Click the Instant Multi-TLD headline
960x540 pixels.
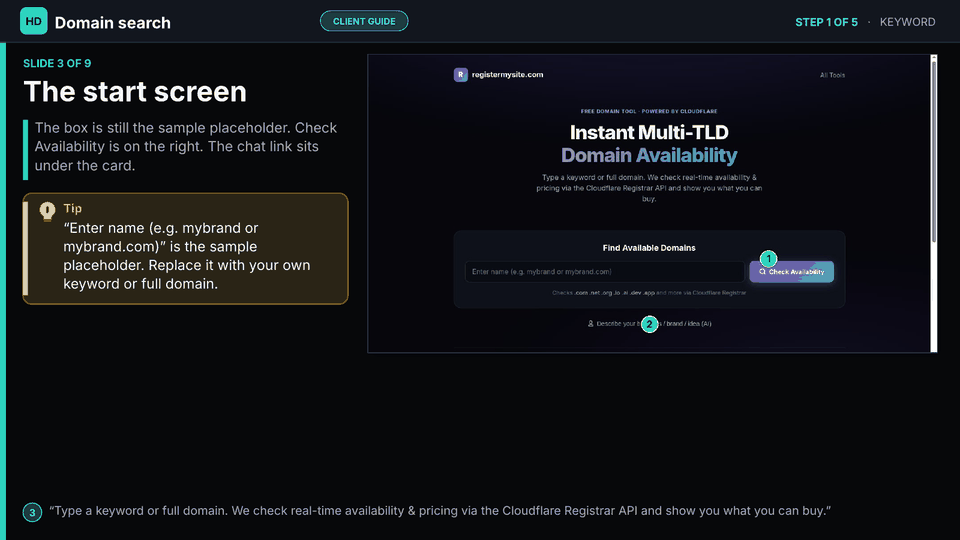coord(649,132)
